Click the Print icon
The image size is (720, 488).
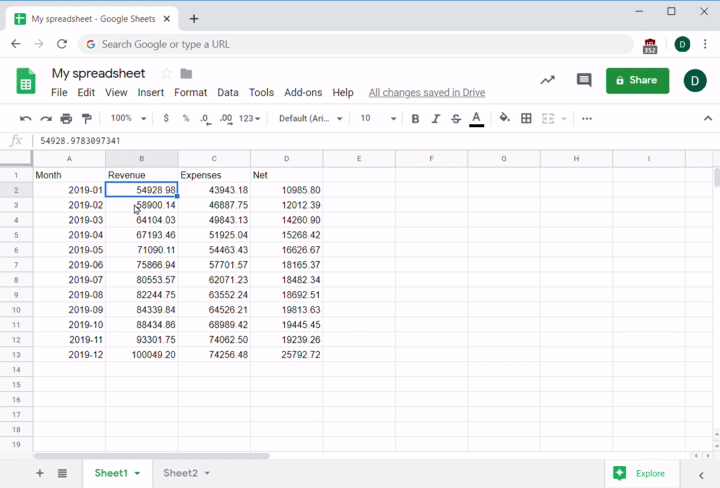click(66, 118)
